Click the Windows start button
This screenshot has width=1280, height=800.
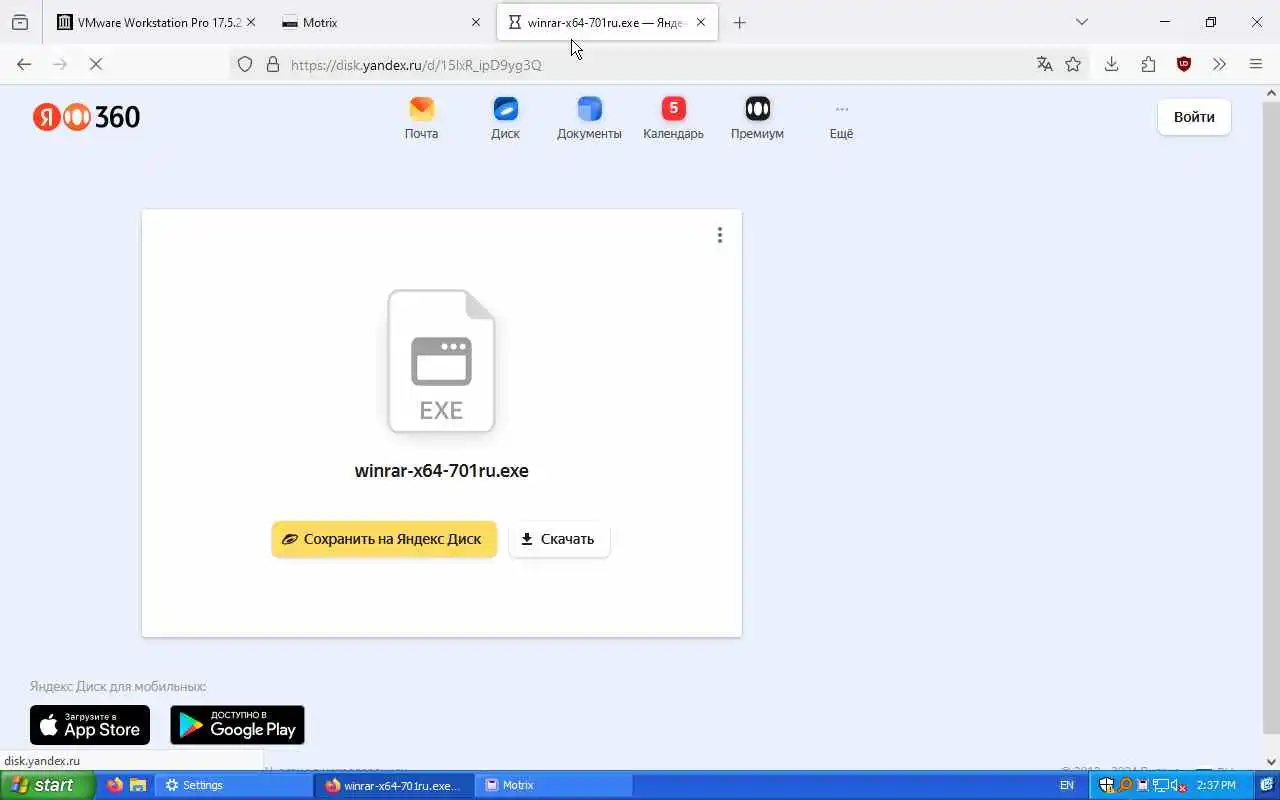(x=47, y=786)
